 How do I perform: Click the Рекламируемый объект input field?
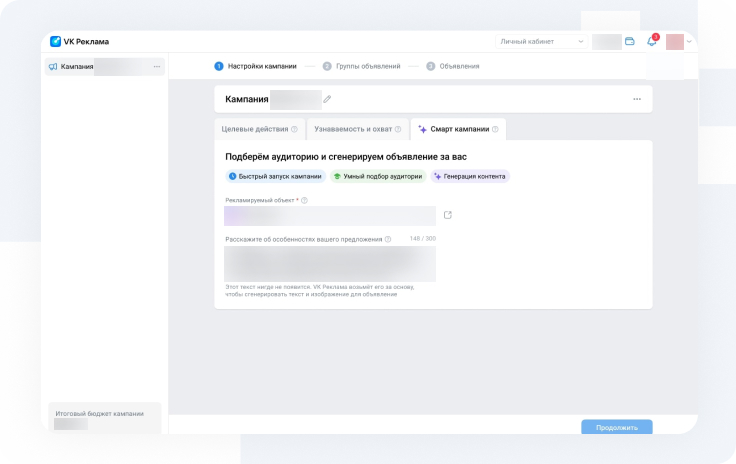(329, 215)
